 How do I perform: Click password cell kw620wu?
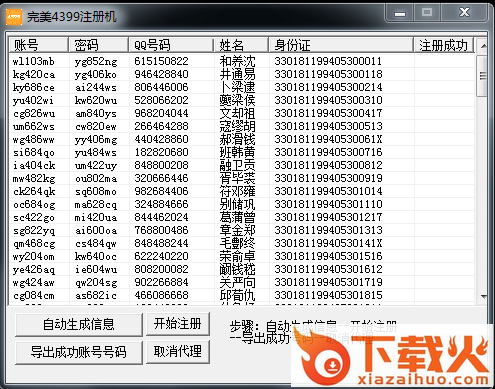(x=96, y=100)
